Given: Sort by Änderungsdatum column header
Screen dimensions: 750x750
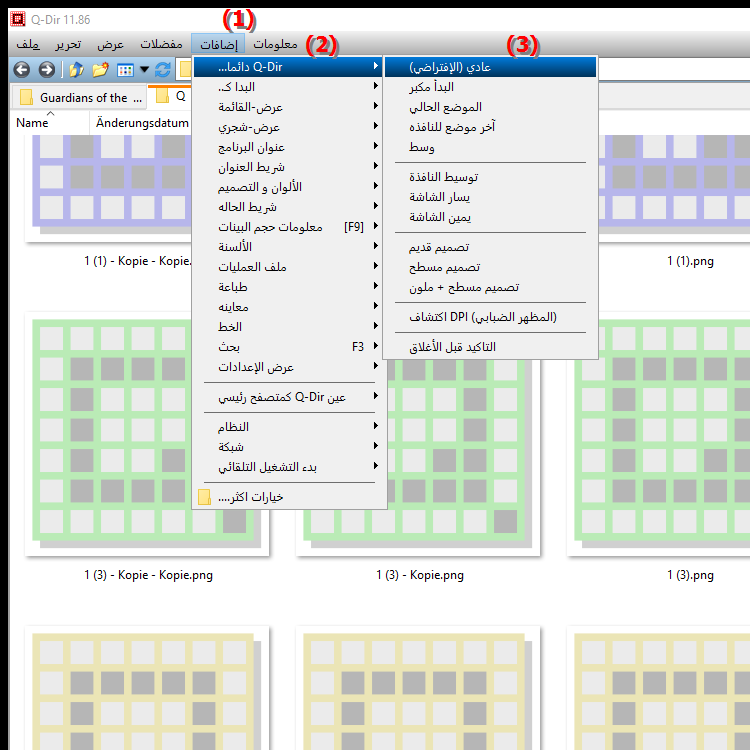Looking at the screenshot, I should coord(142,123).
